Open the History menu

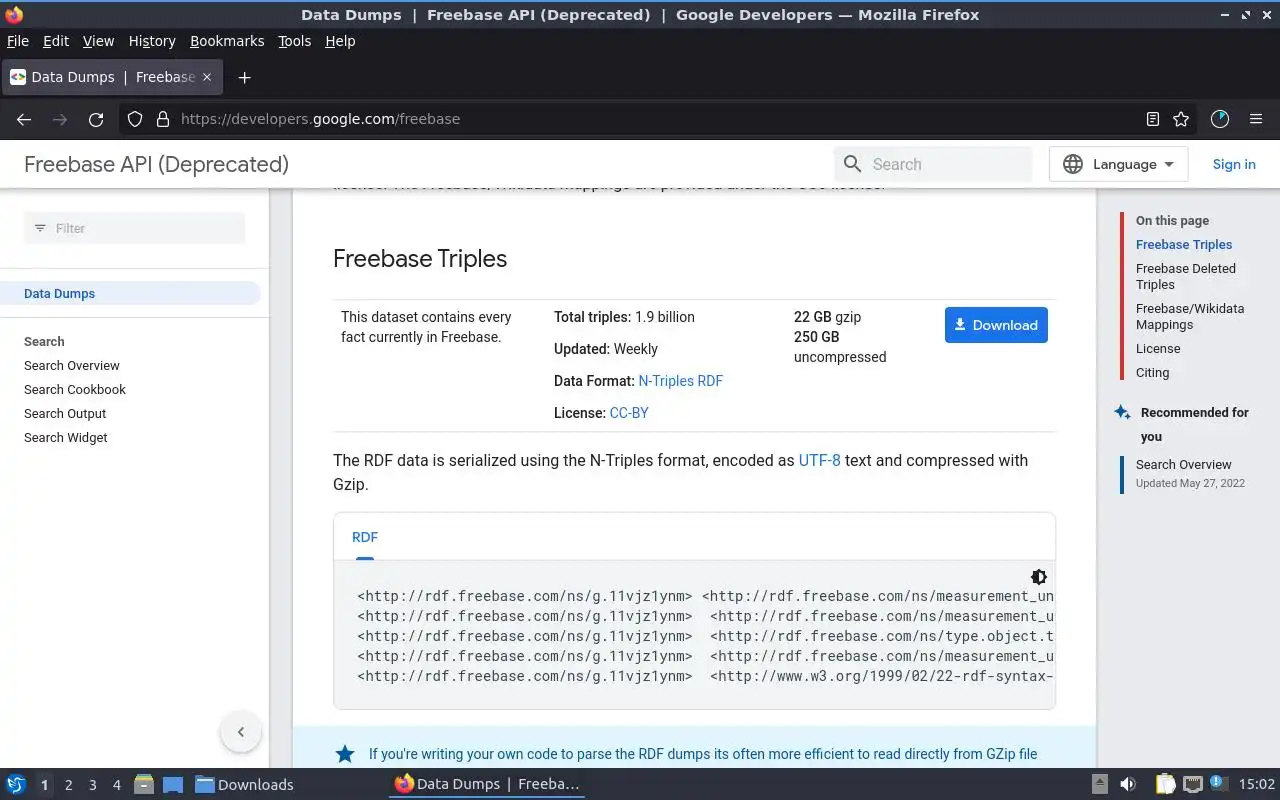[x=152, y=41]
